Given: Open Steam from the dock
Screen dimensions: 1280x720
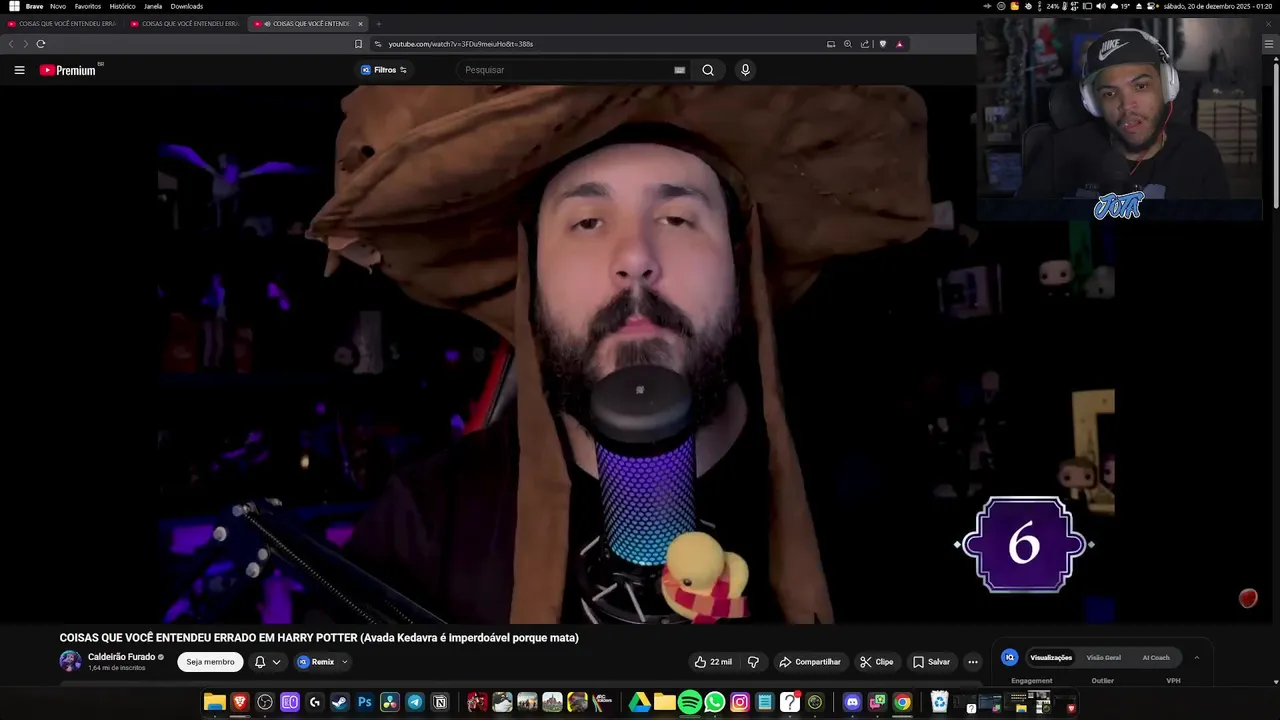Looking at the screenshot, I should [340, 703].
